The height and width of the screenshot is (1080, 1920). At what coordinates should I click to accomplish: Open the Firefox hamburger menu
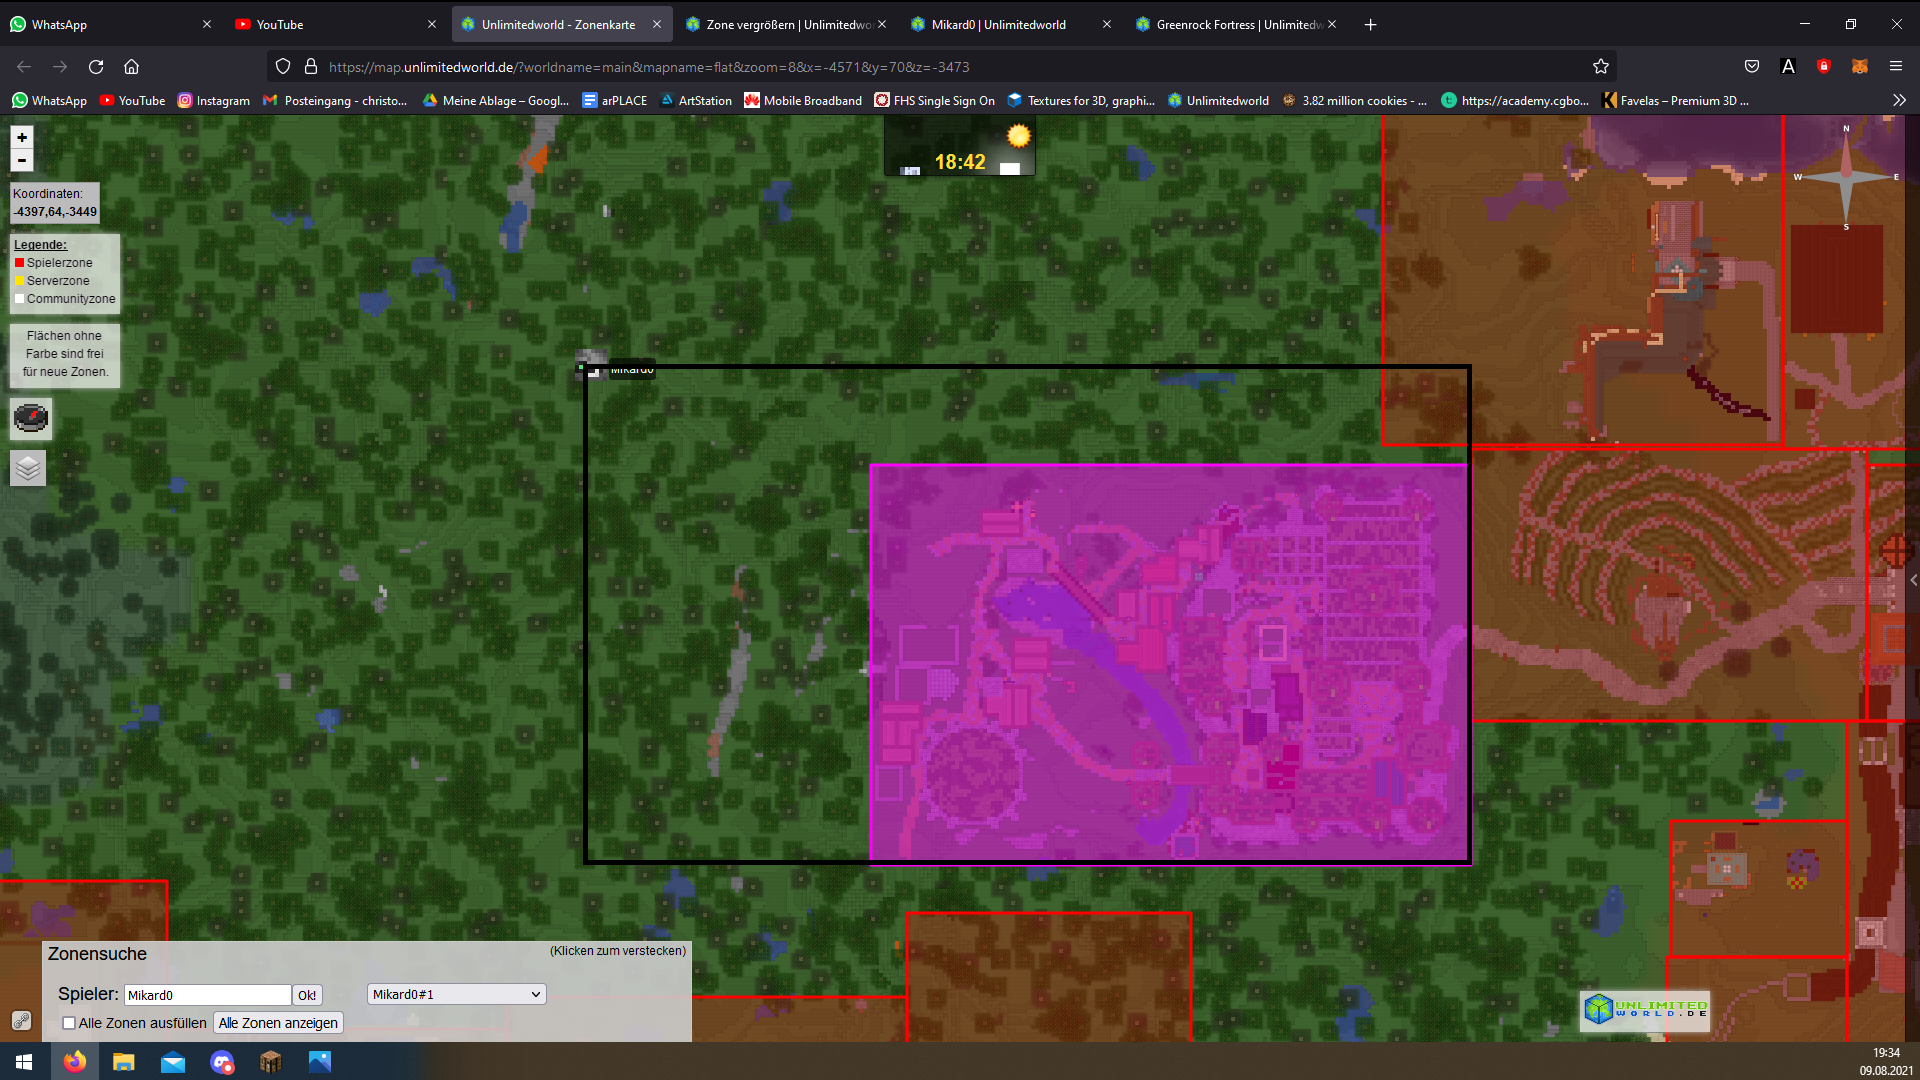[1896, 67]
